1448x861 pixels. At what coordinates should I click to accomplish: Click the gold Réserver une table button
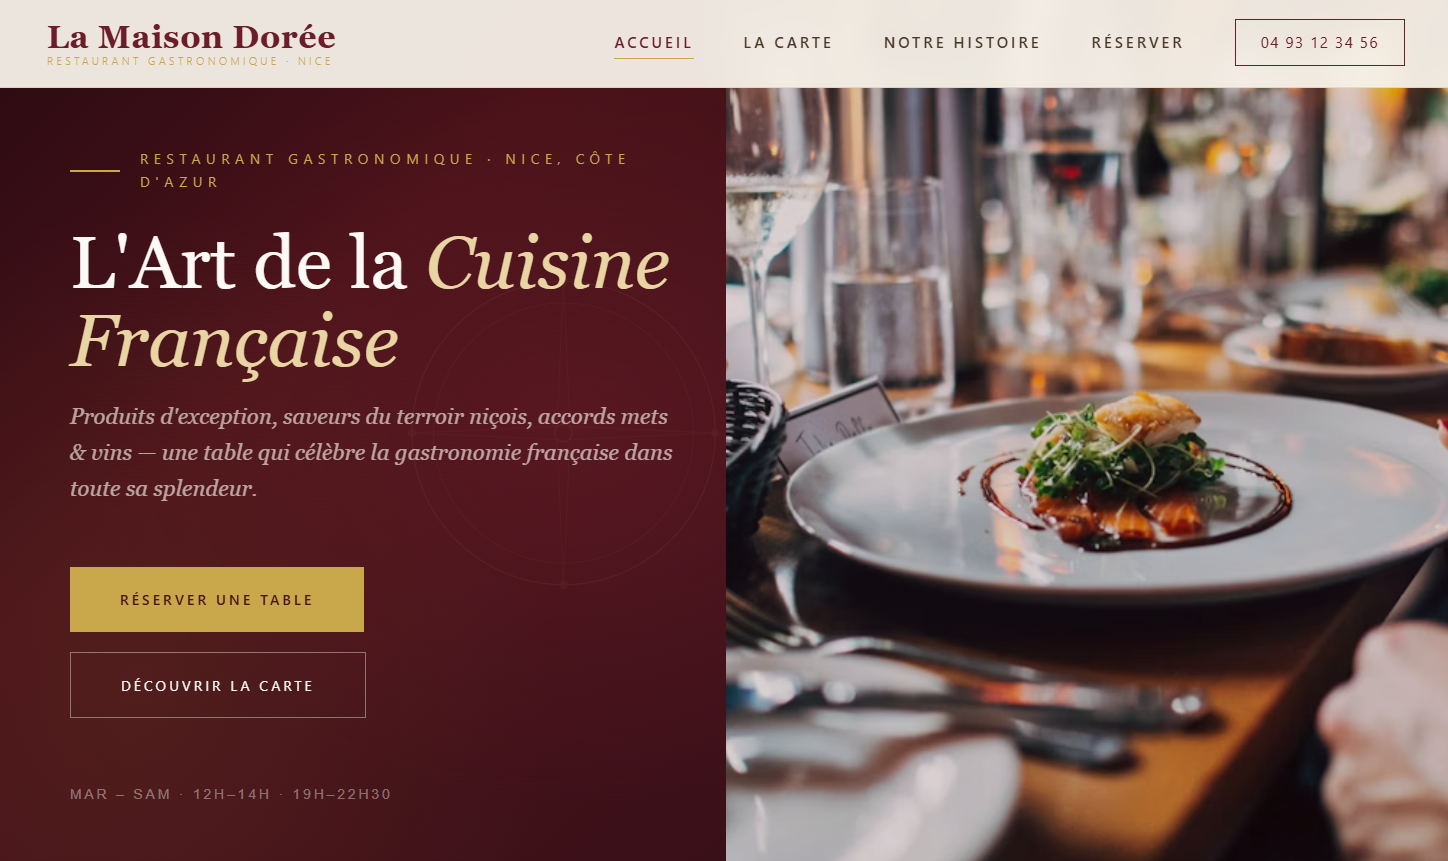click(x=217, y=600)
